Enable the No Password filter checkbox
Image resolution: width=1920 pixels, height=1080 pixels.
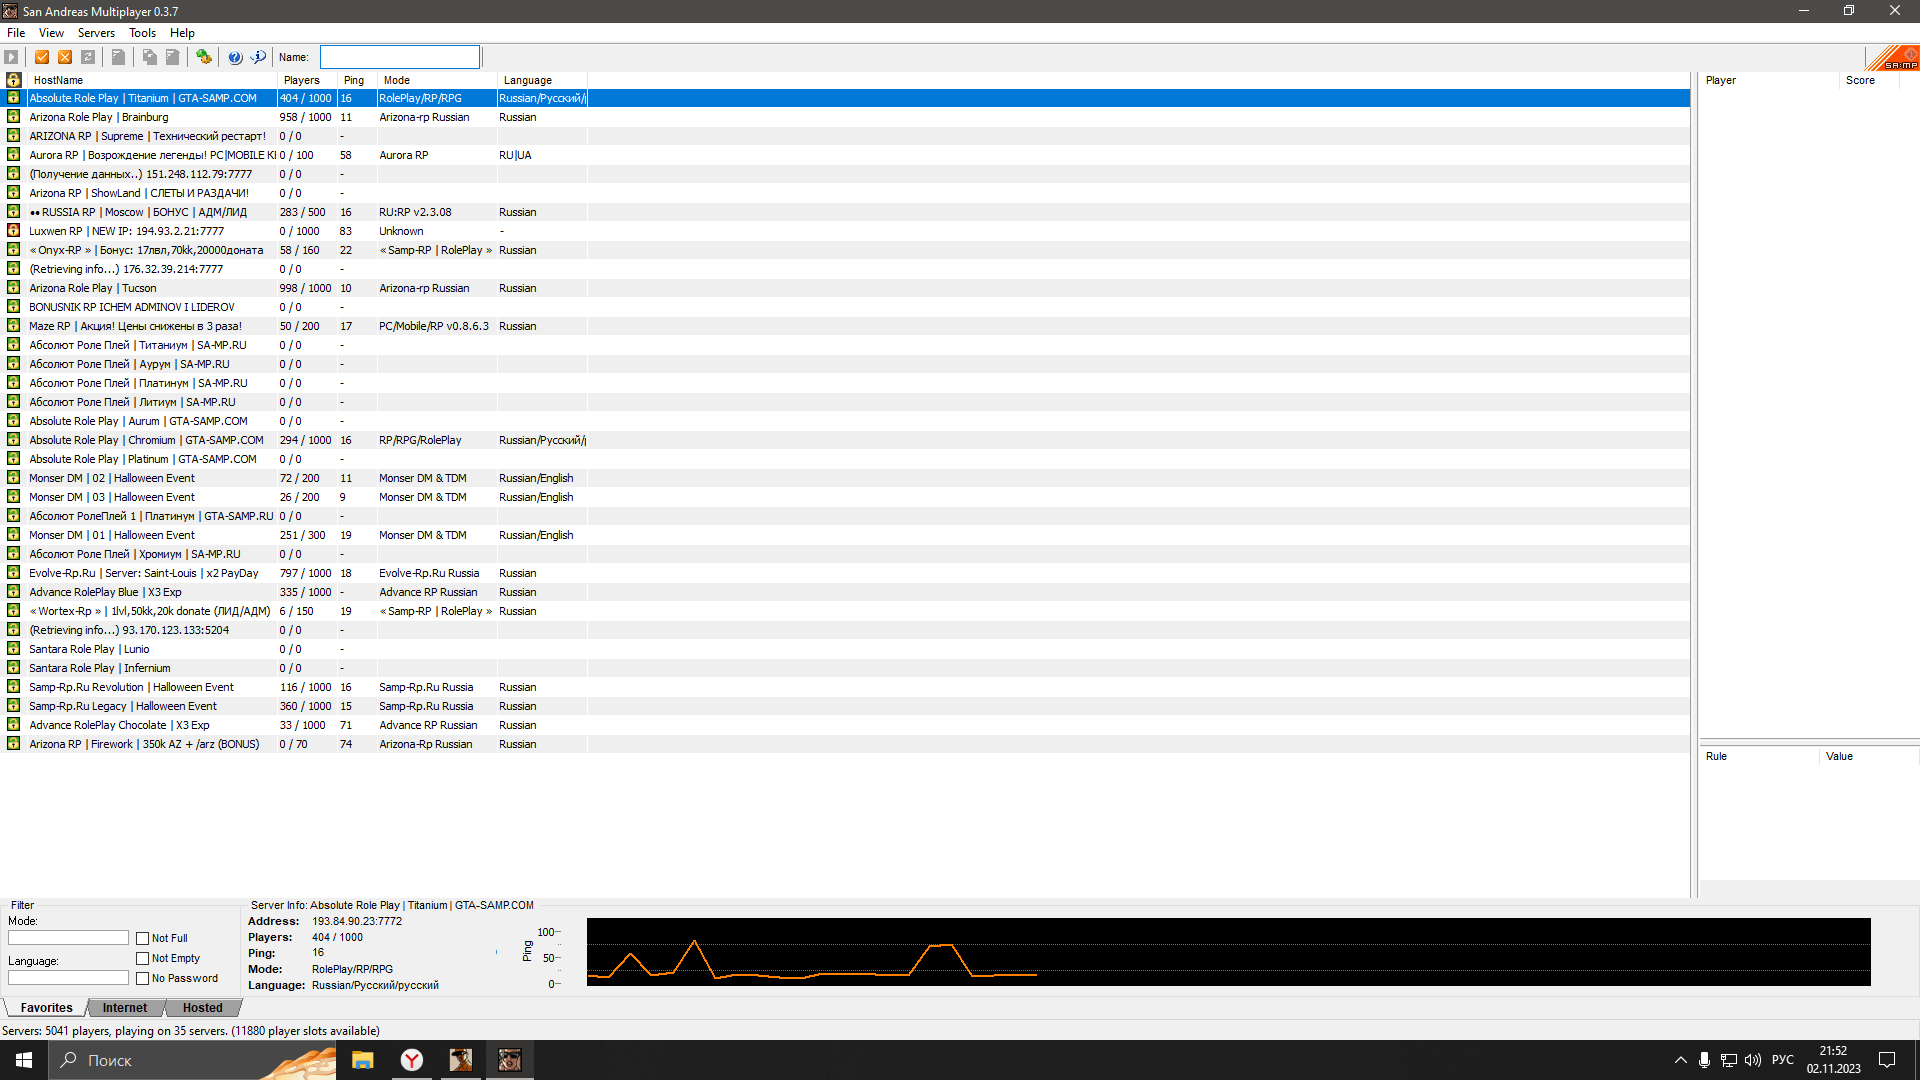143,979
